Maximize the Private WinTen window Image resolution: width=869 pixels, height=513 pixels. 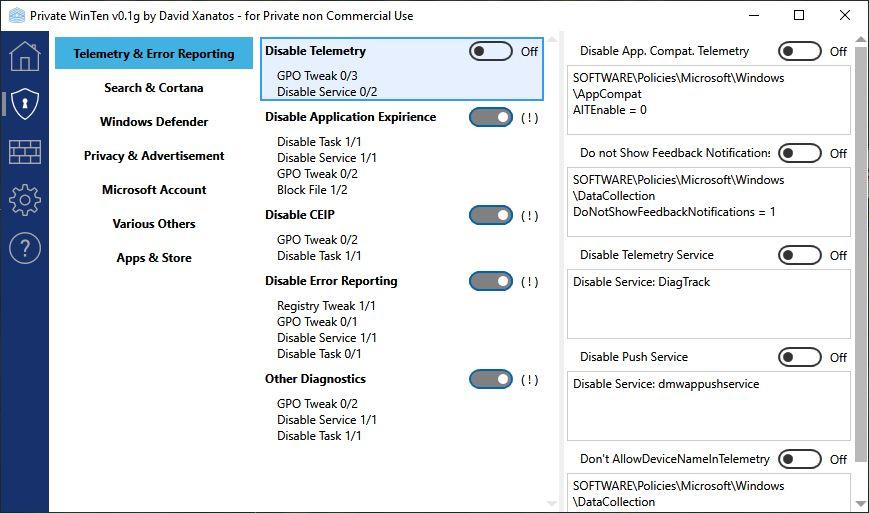coord(799,16)
